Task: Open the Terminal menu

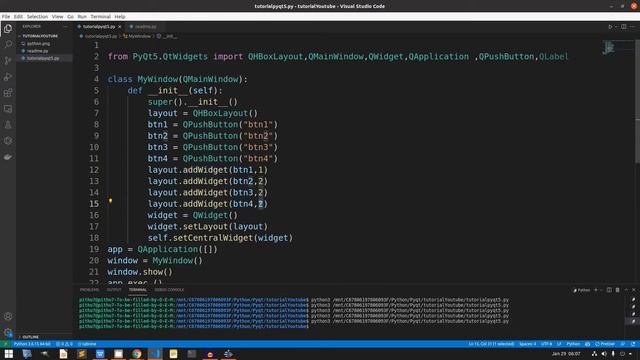Action: 100,17
